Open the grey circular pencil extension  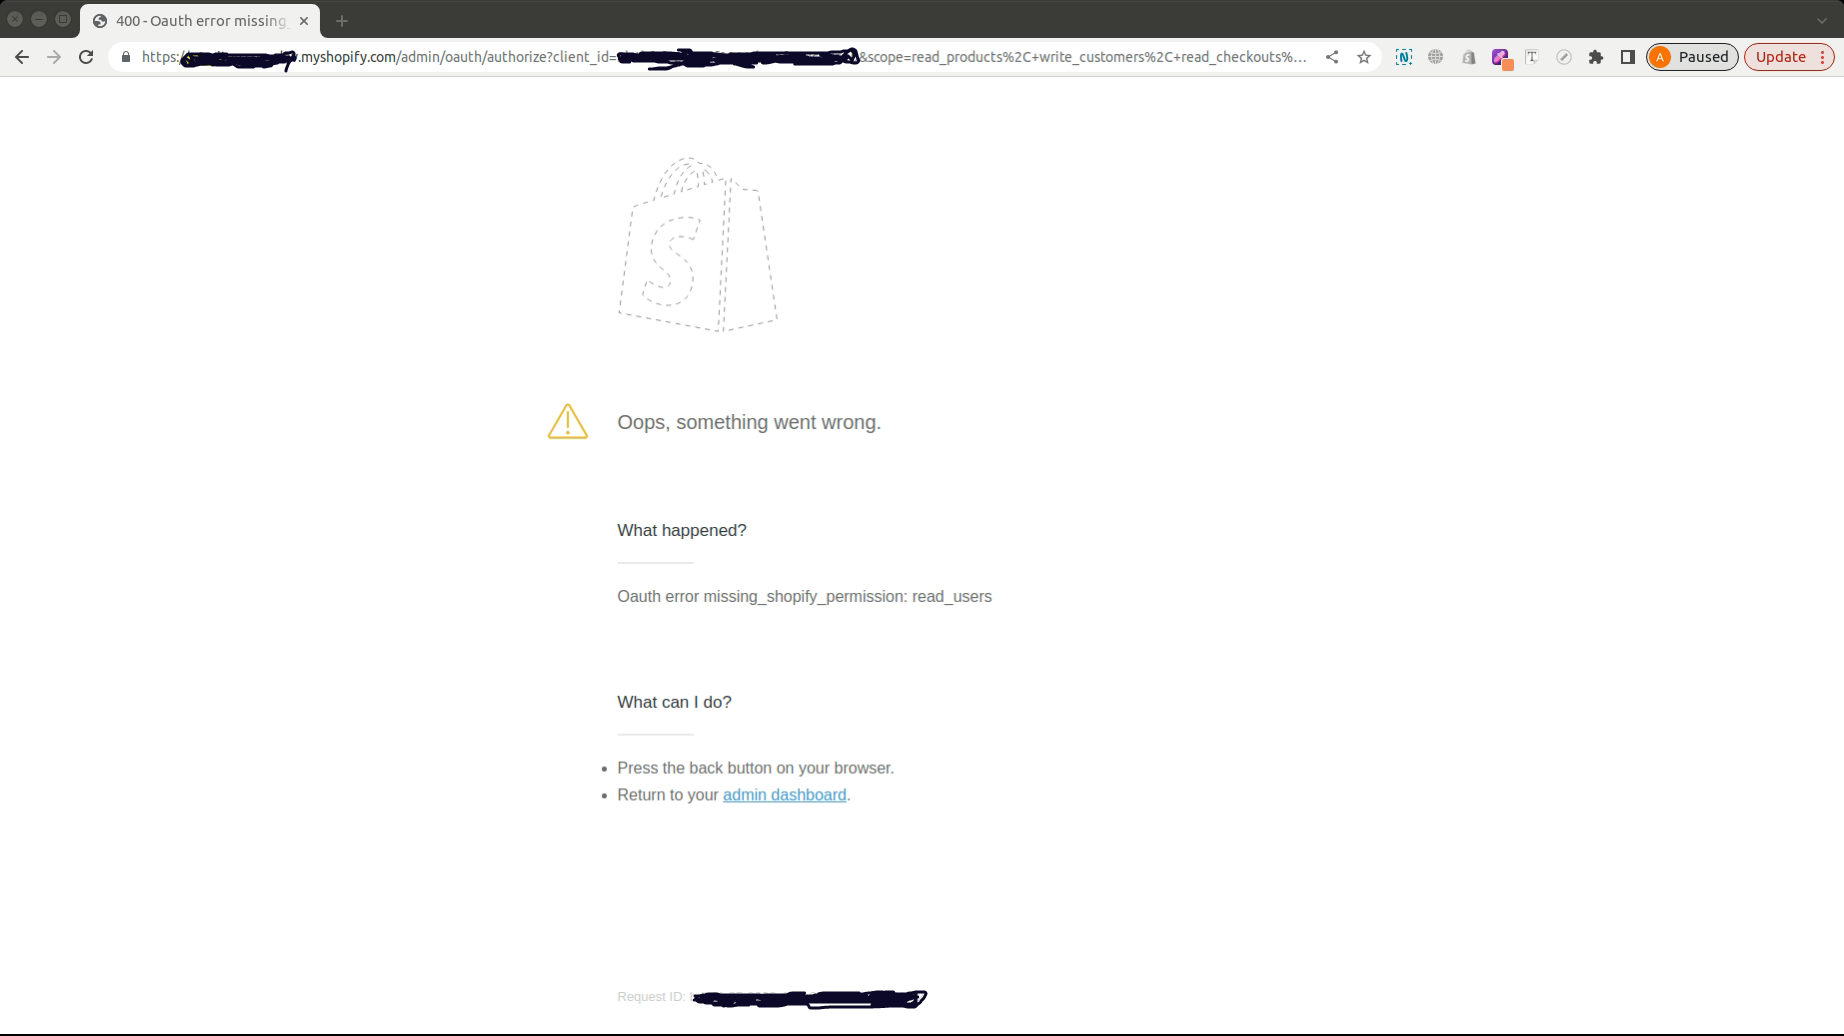click(x=1564, y=57)
